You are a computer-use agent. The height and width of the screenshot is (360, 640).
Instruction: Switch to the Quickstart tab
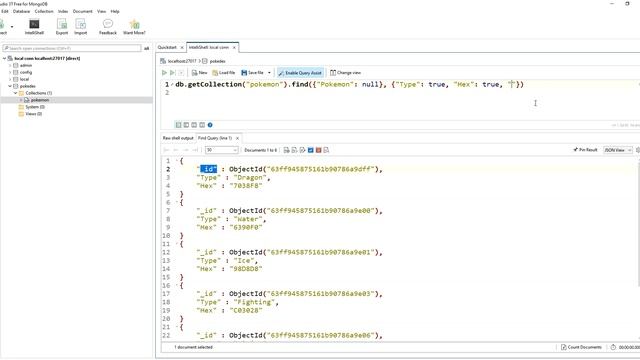click(x=167, y=47)
